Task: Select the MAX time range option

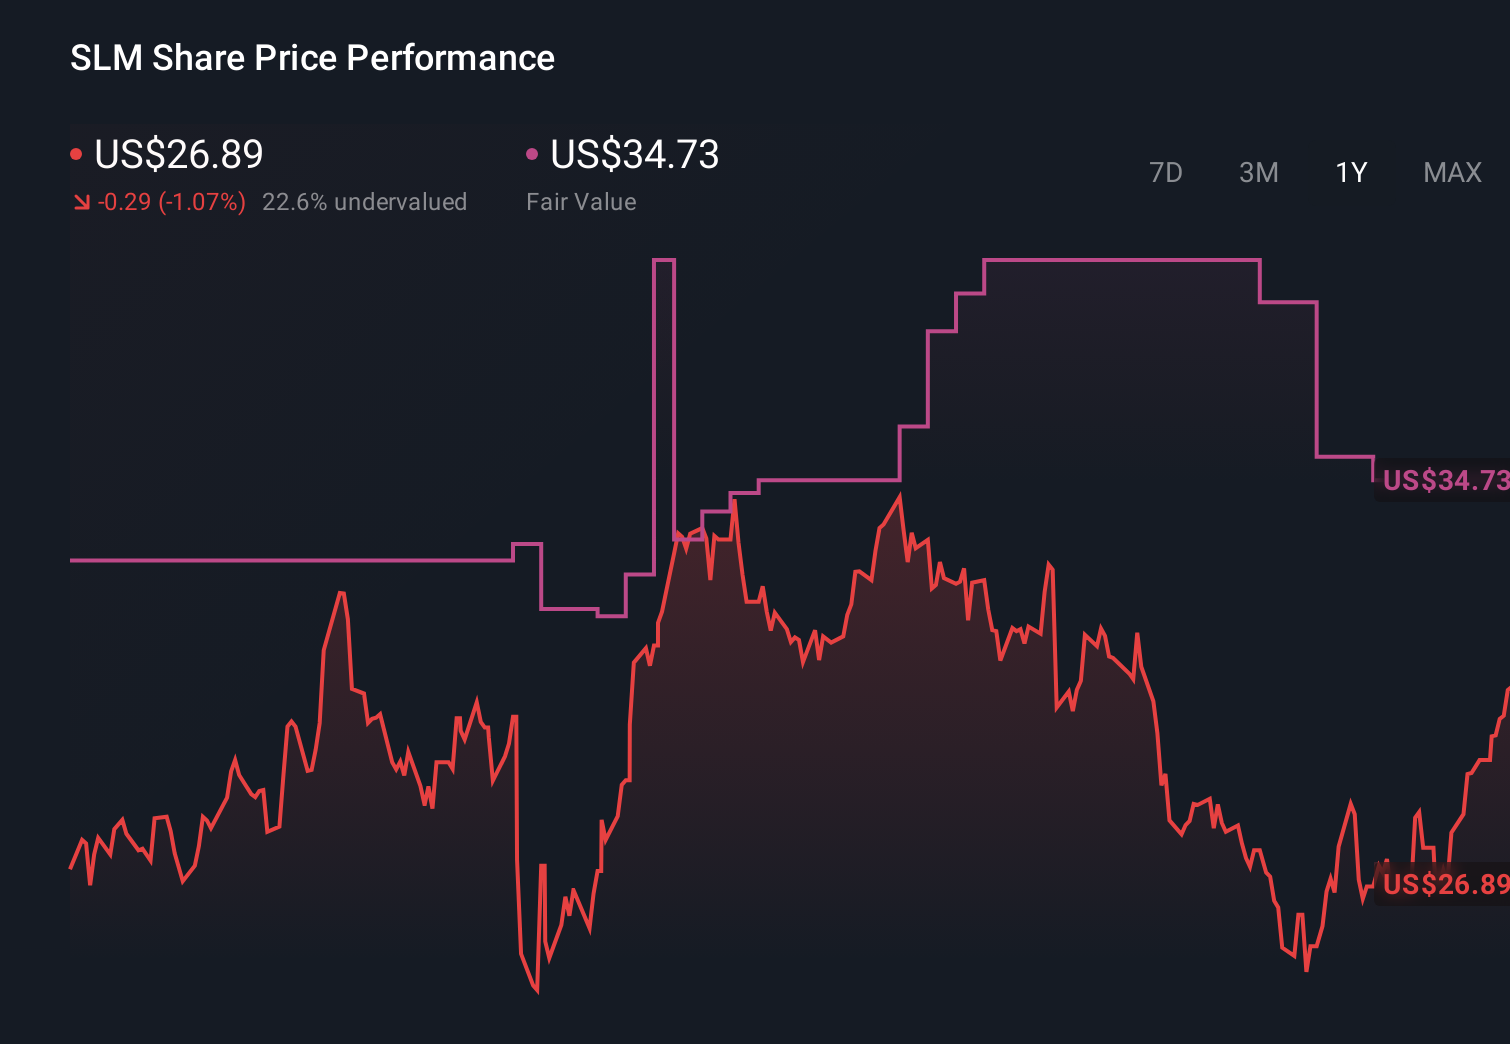Action: (1451, 172)
